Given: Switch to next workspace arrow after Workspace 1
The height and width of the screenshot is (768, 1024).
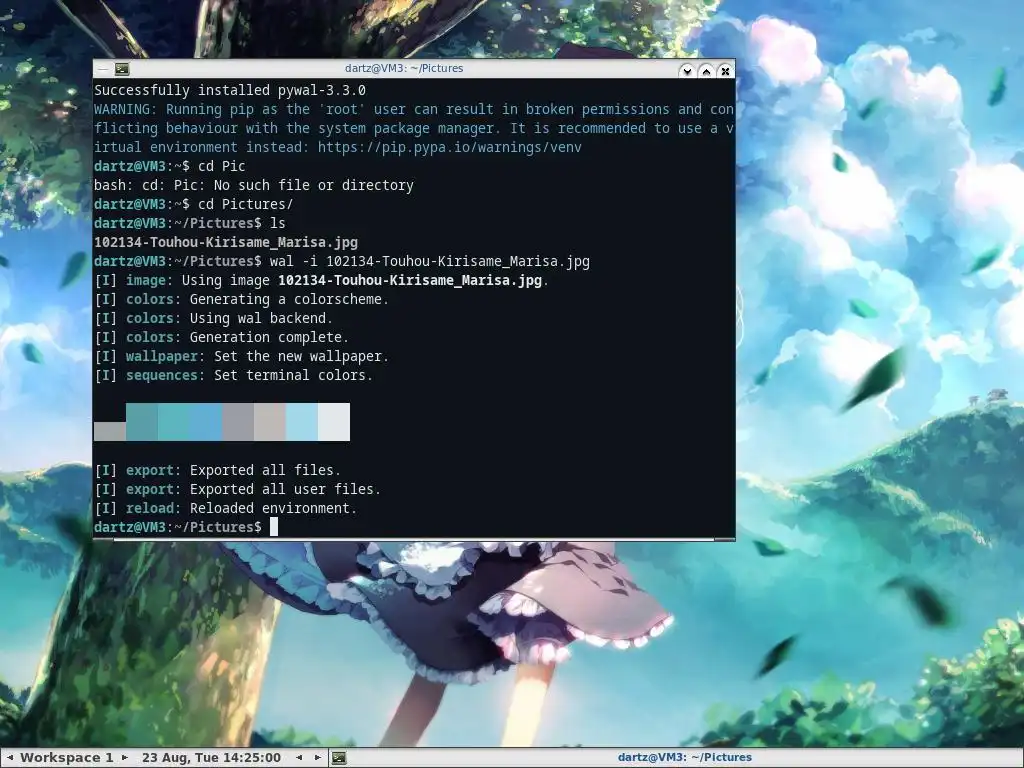Looking at the screenshot, I should (x=125, y=758).
